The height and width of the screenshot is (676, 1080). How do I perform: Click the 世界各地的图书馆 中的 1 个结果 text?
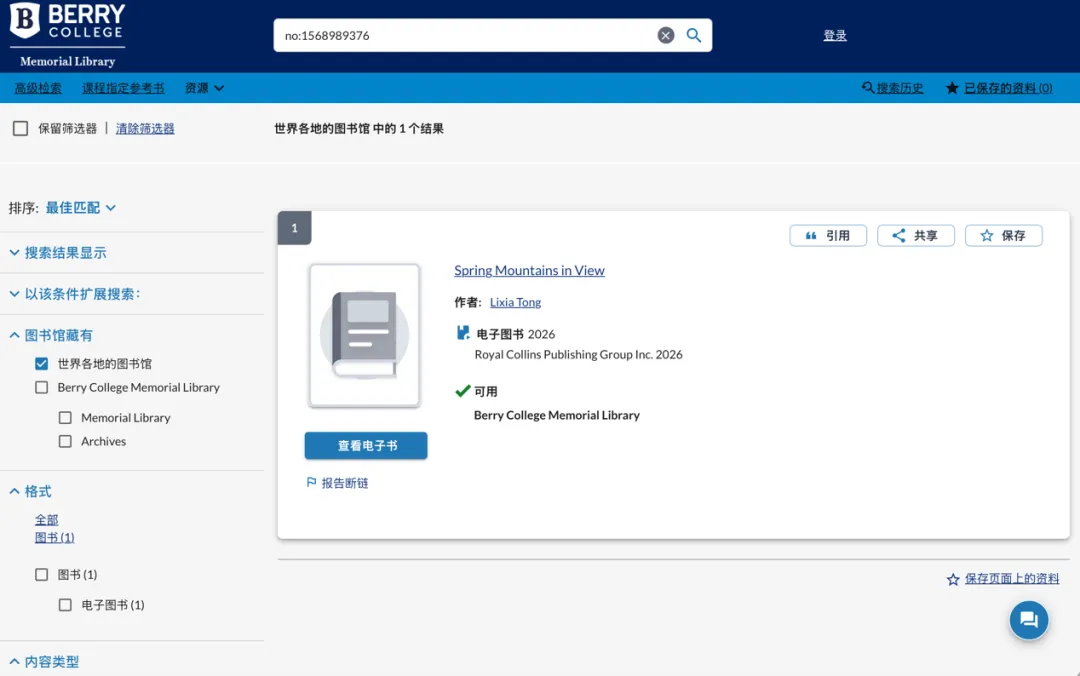pos(359,128)
